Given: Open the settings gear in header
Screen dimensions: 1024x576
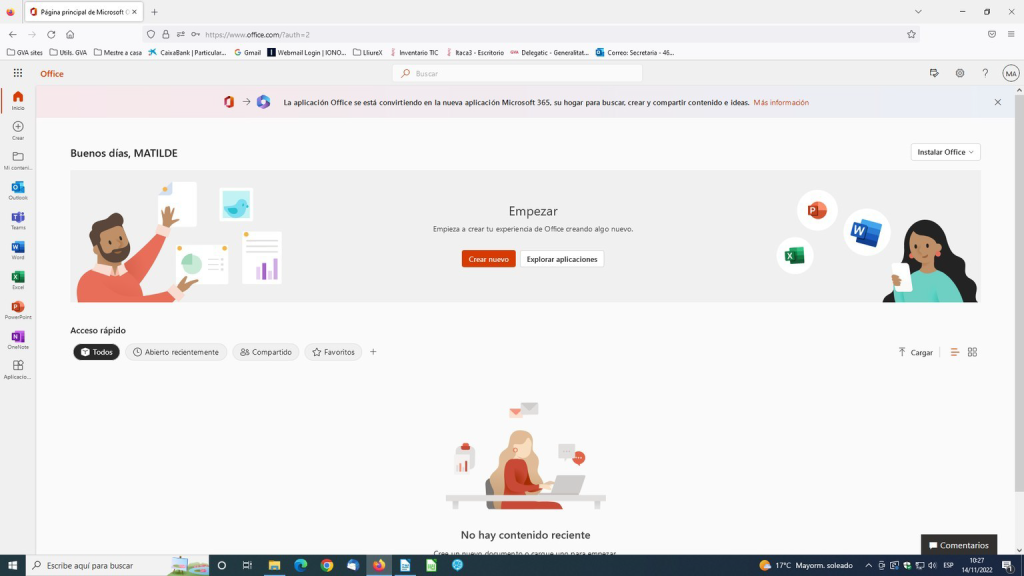Looking at the screenshot, I should [959, 73].
